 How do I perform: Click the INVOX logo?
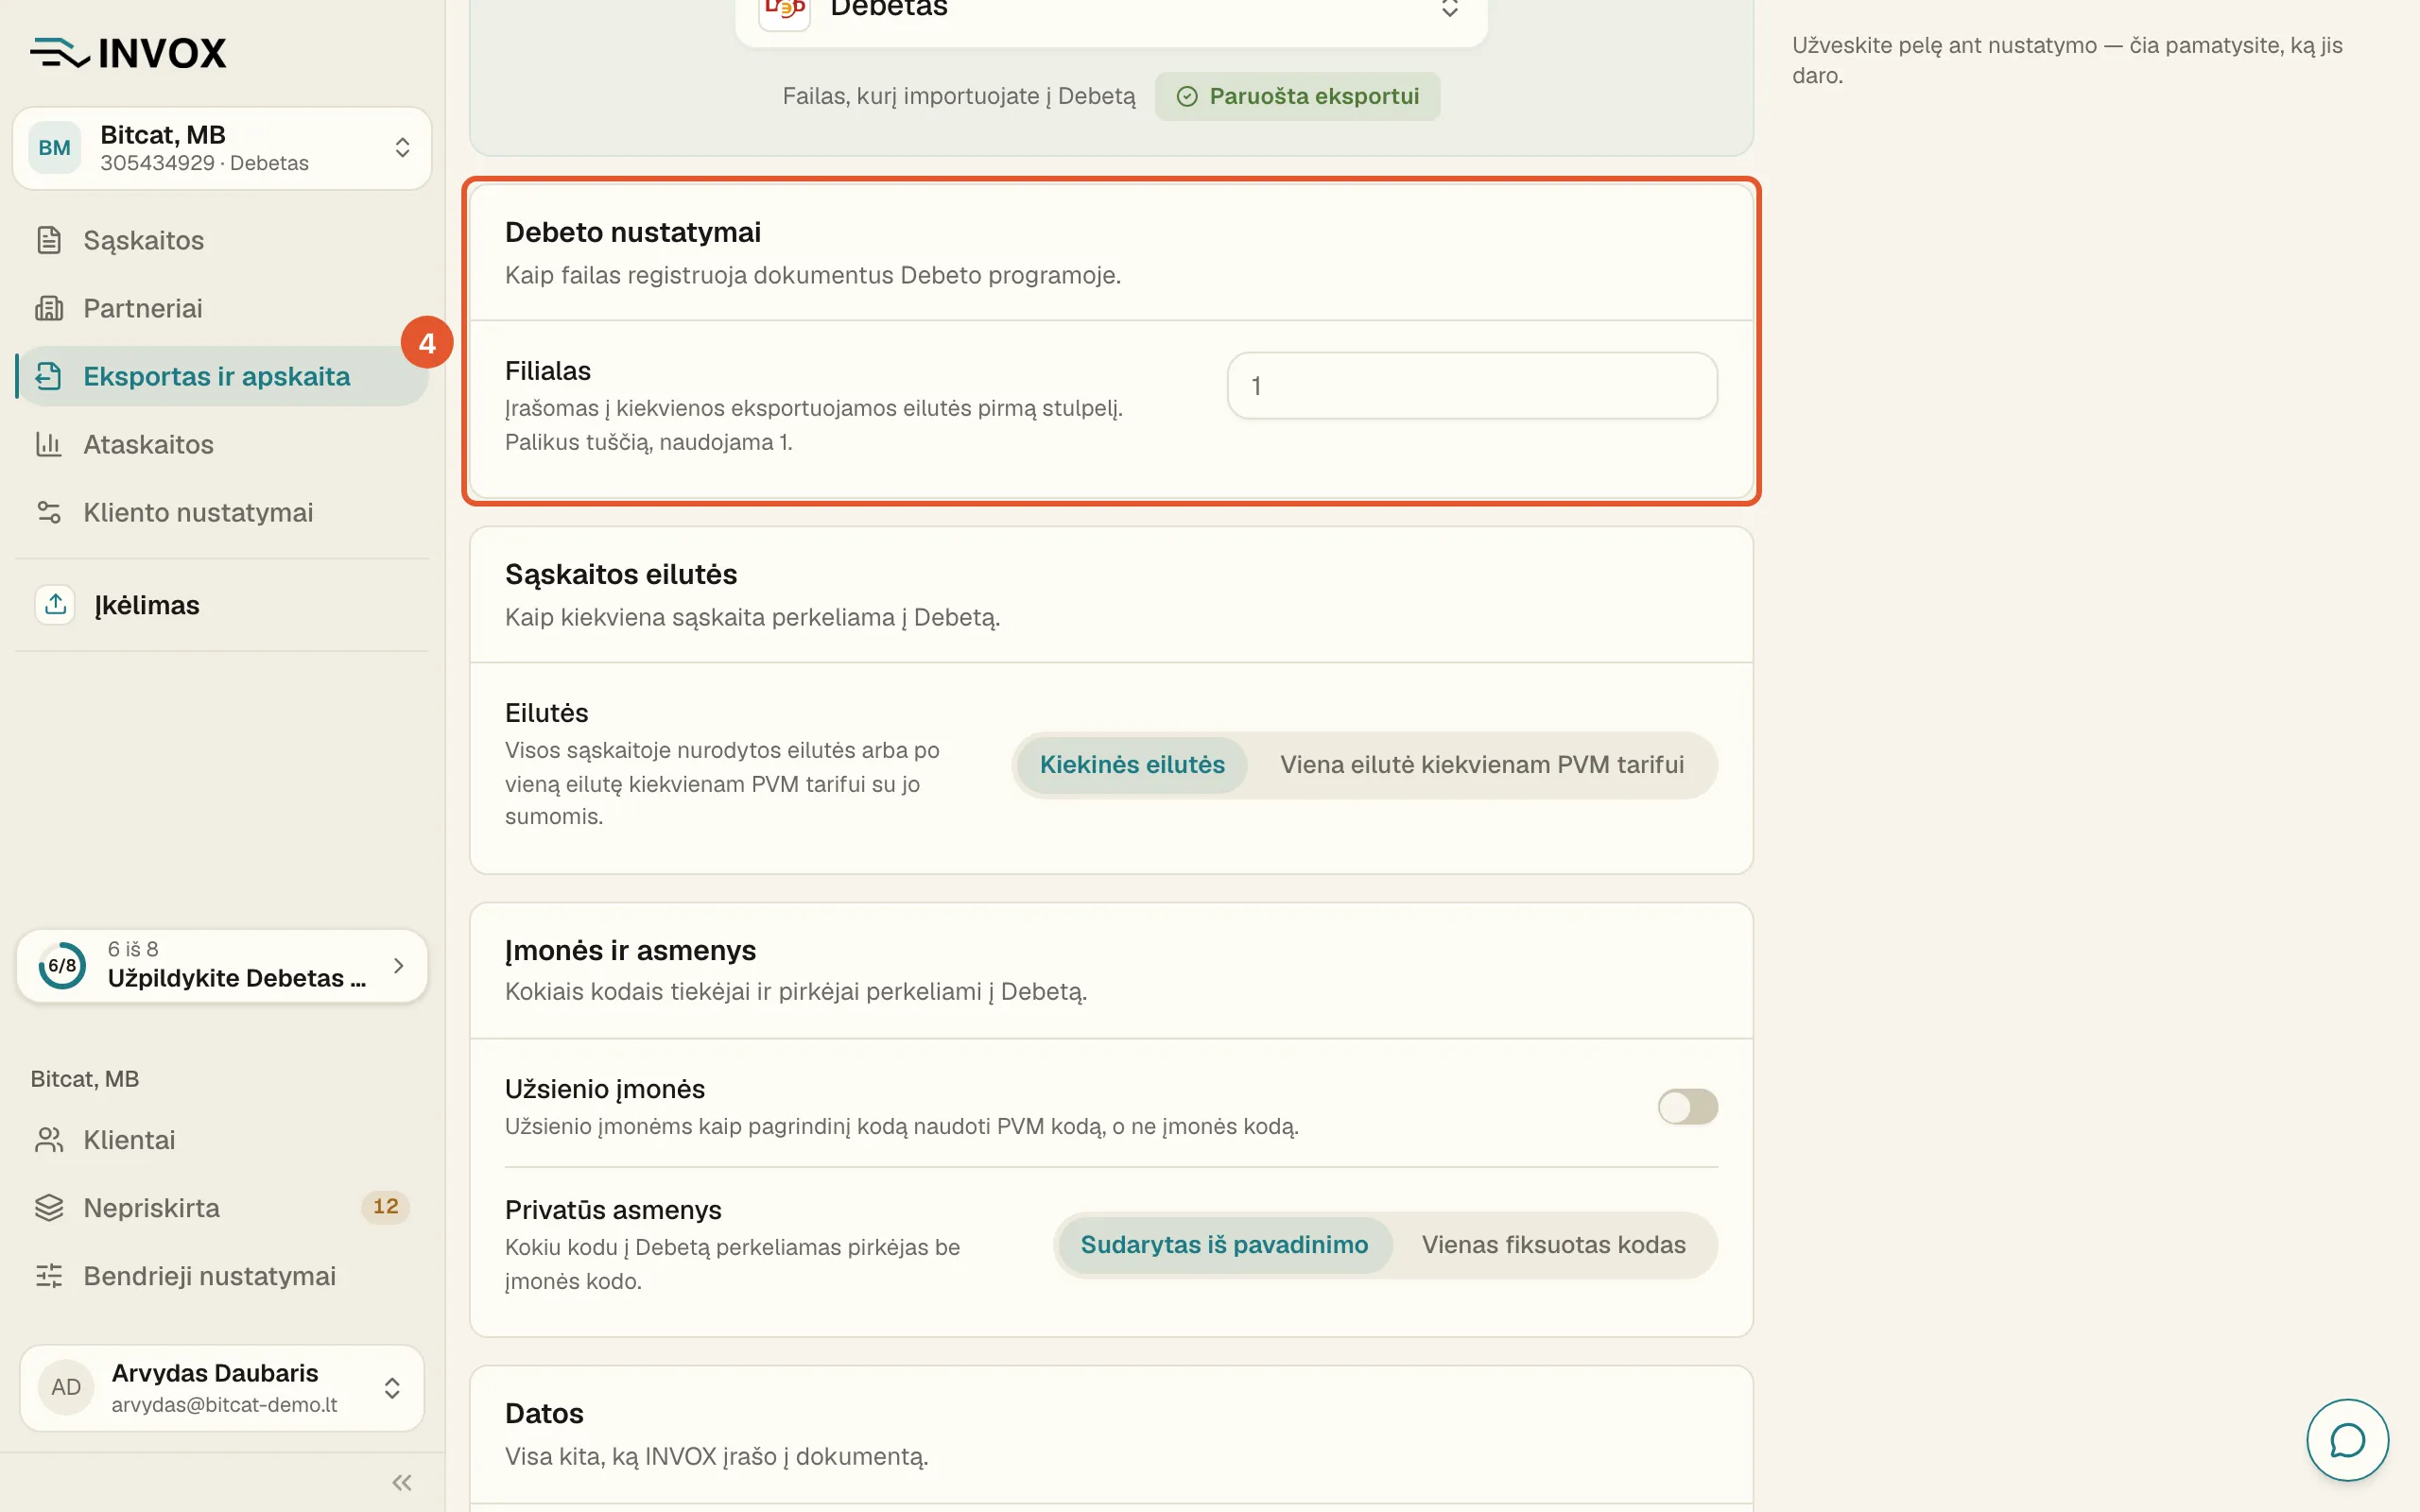128,53
